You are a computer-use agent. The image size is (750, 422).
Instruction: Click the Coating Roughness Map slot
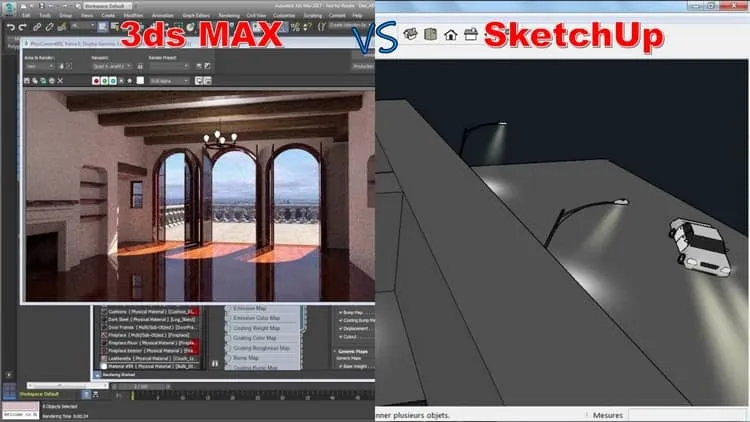click(263, 348)
